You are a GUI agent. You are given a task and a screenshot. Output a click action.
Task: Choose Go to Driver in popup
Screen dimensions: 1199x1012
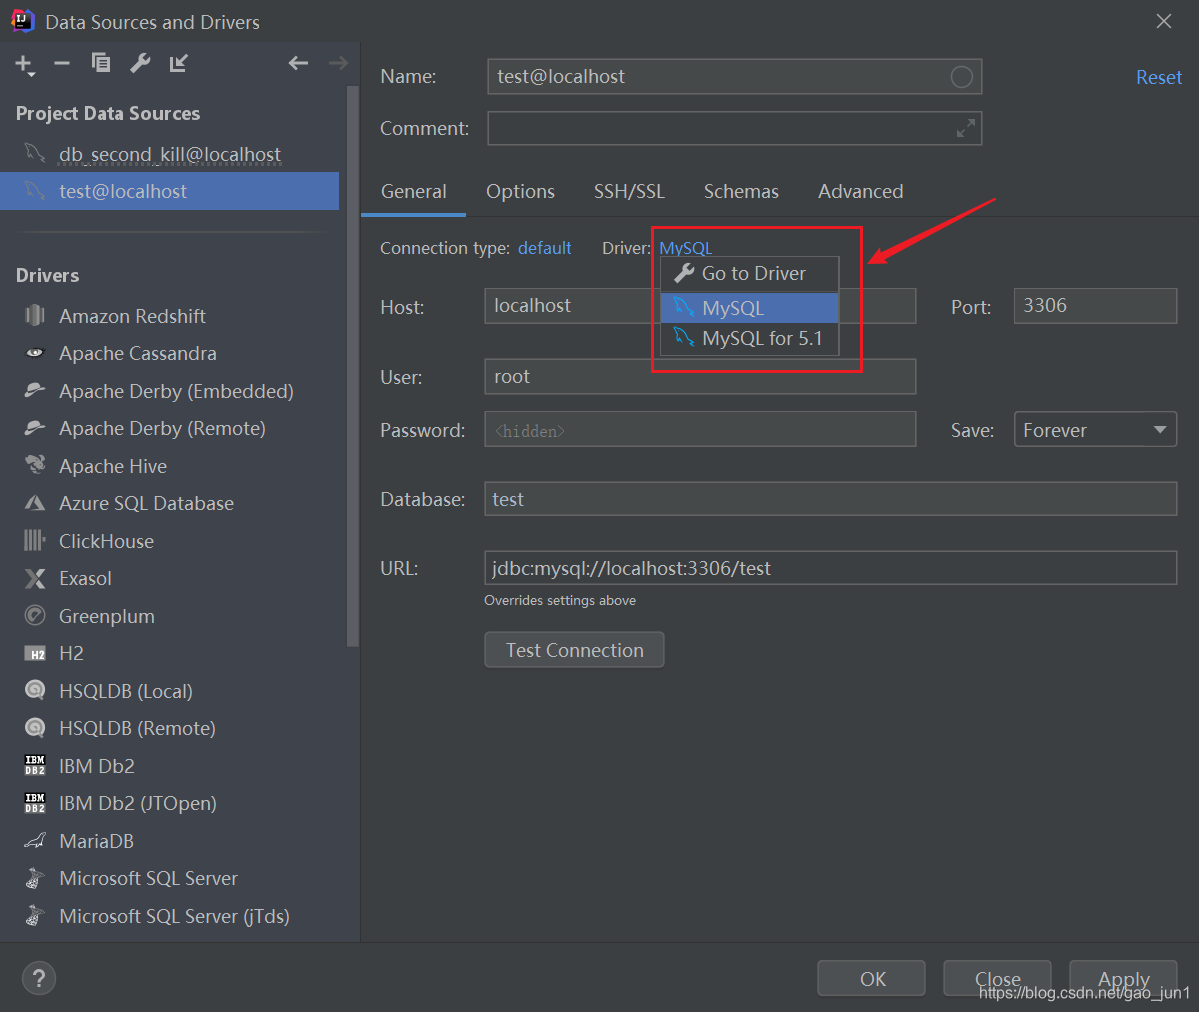coord(749,273)
